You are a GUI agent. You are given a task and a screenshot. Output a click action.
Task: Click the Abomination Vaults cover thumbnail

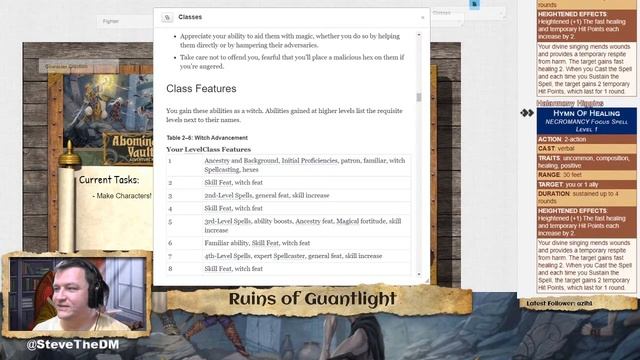click(108, 119)
